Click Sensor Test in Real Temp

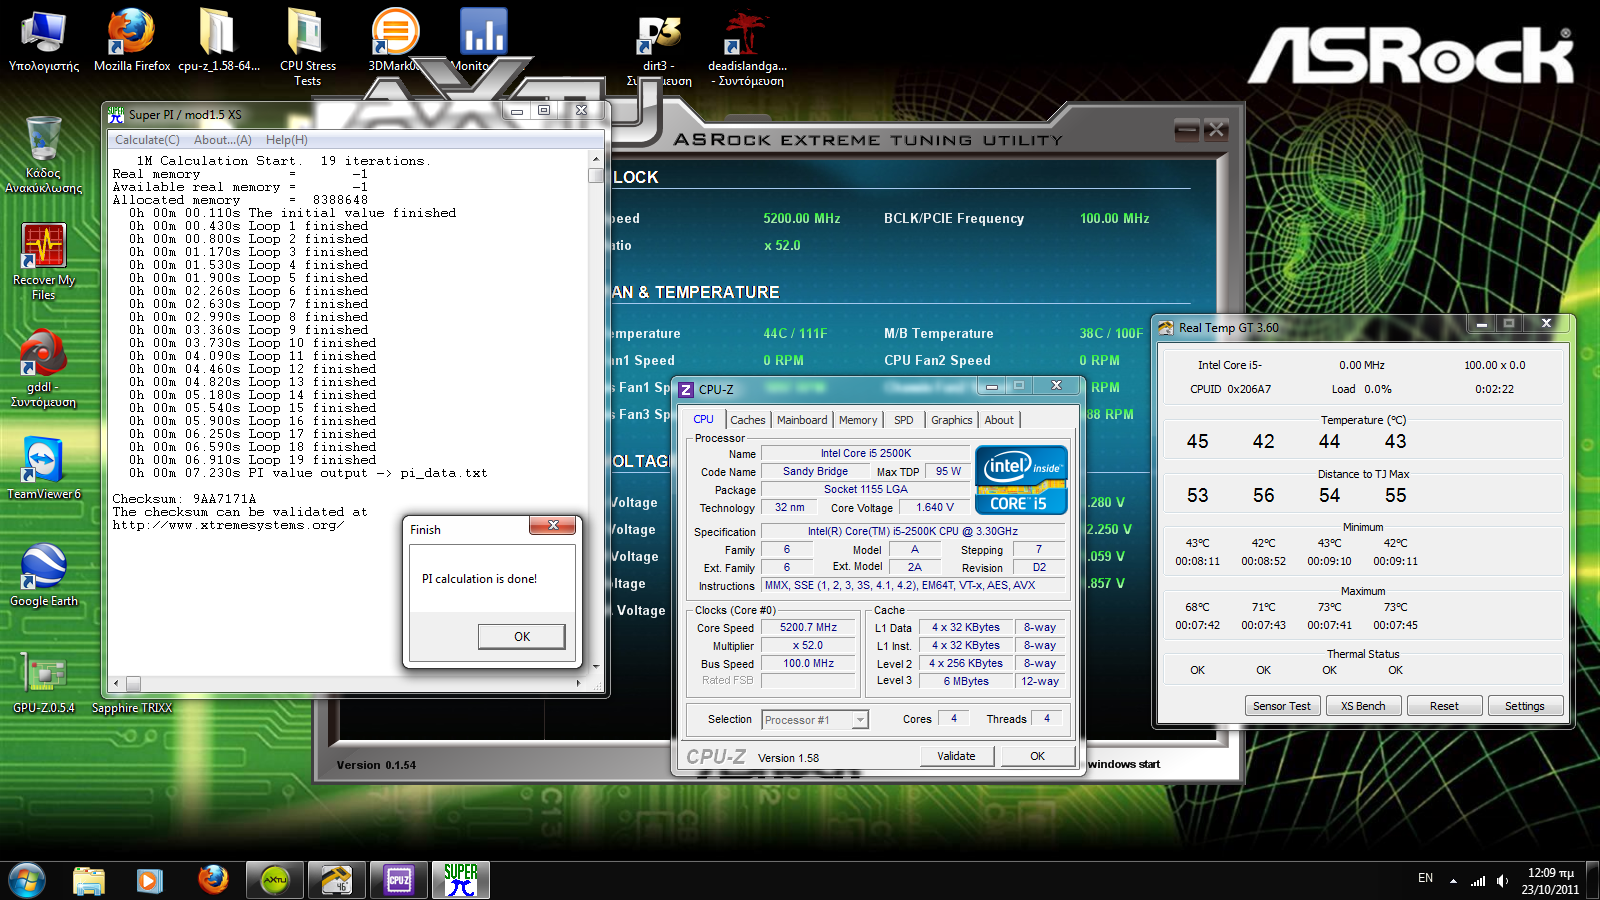1282,706
